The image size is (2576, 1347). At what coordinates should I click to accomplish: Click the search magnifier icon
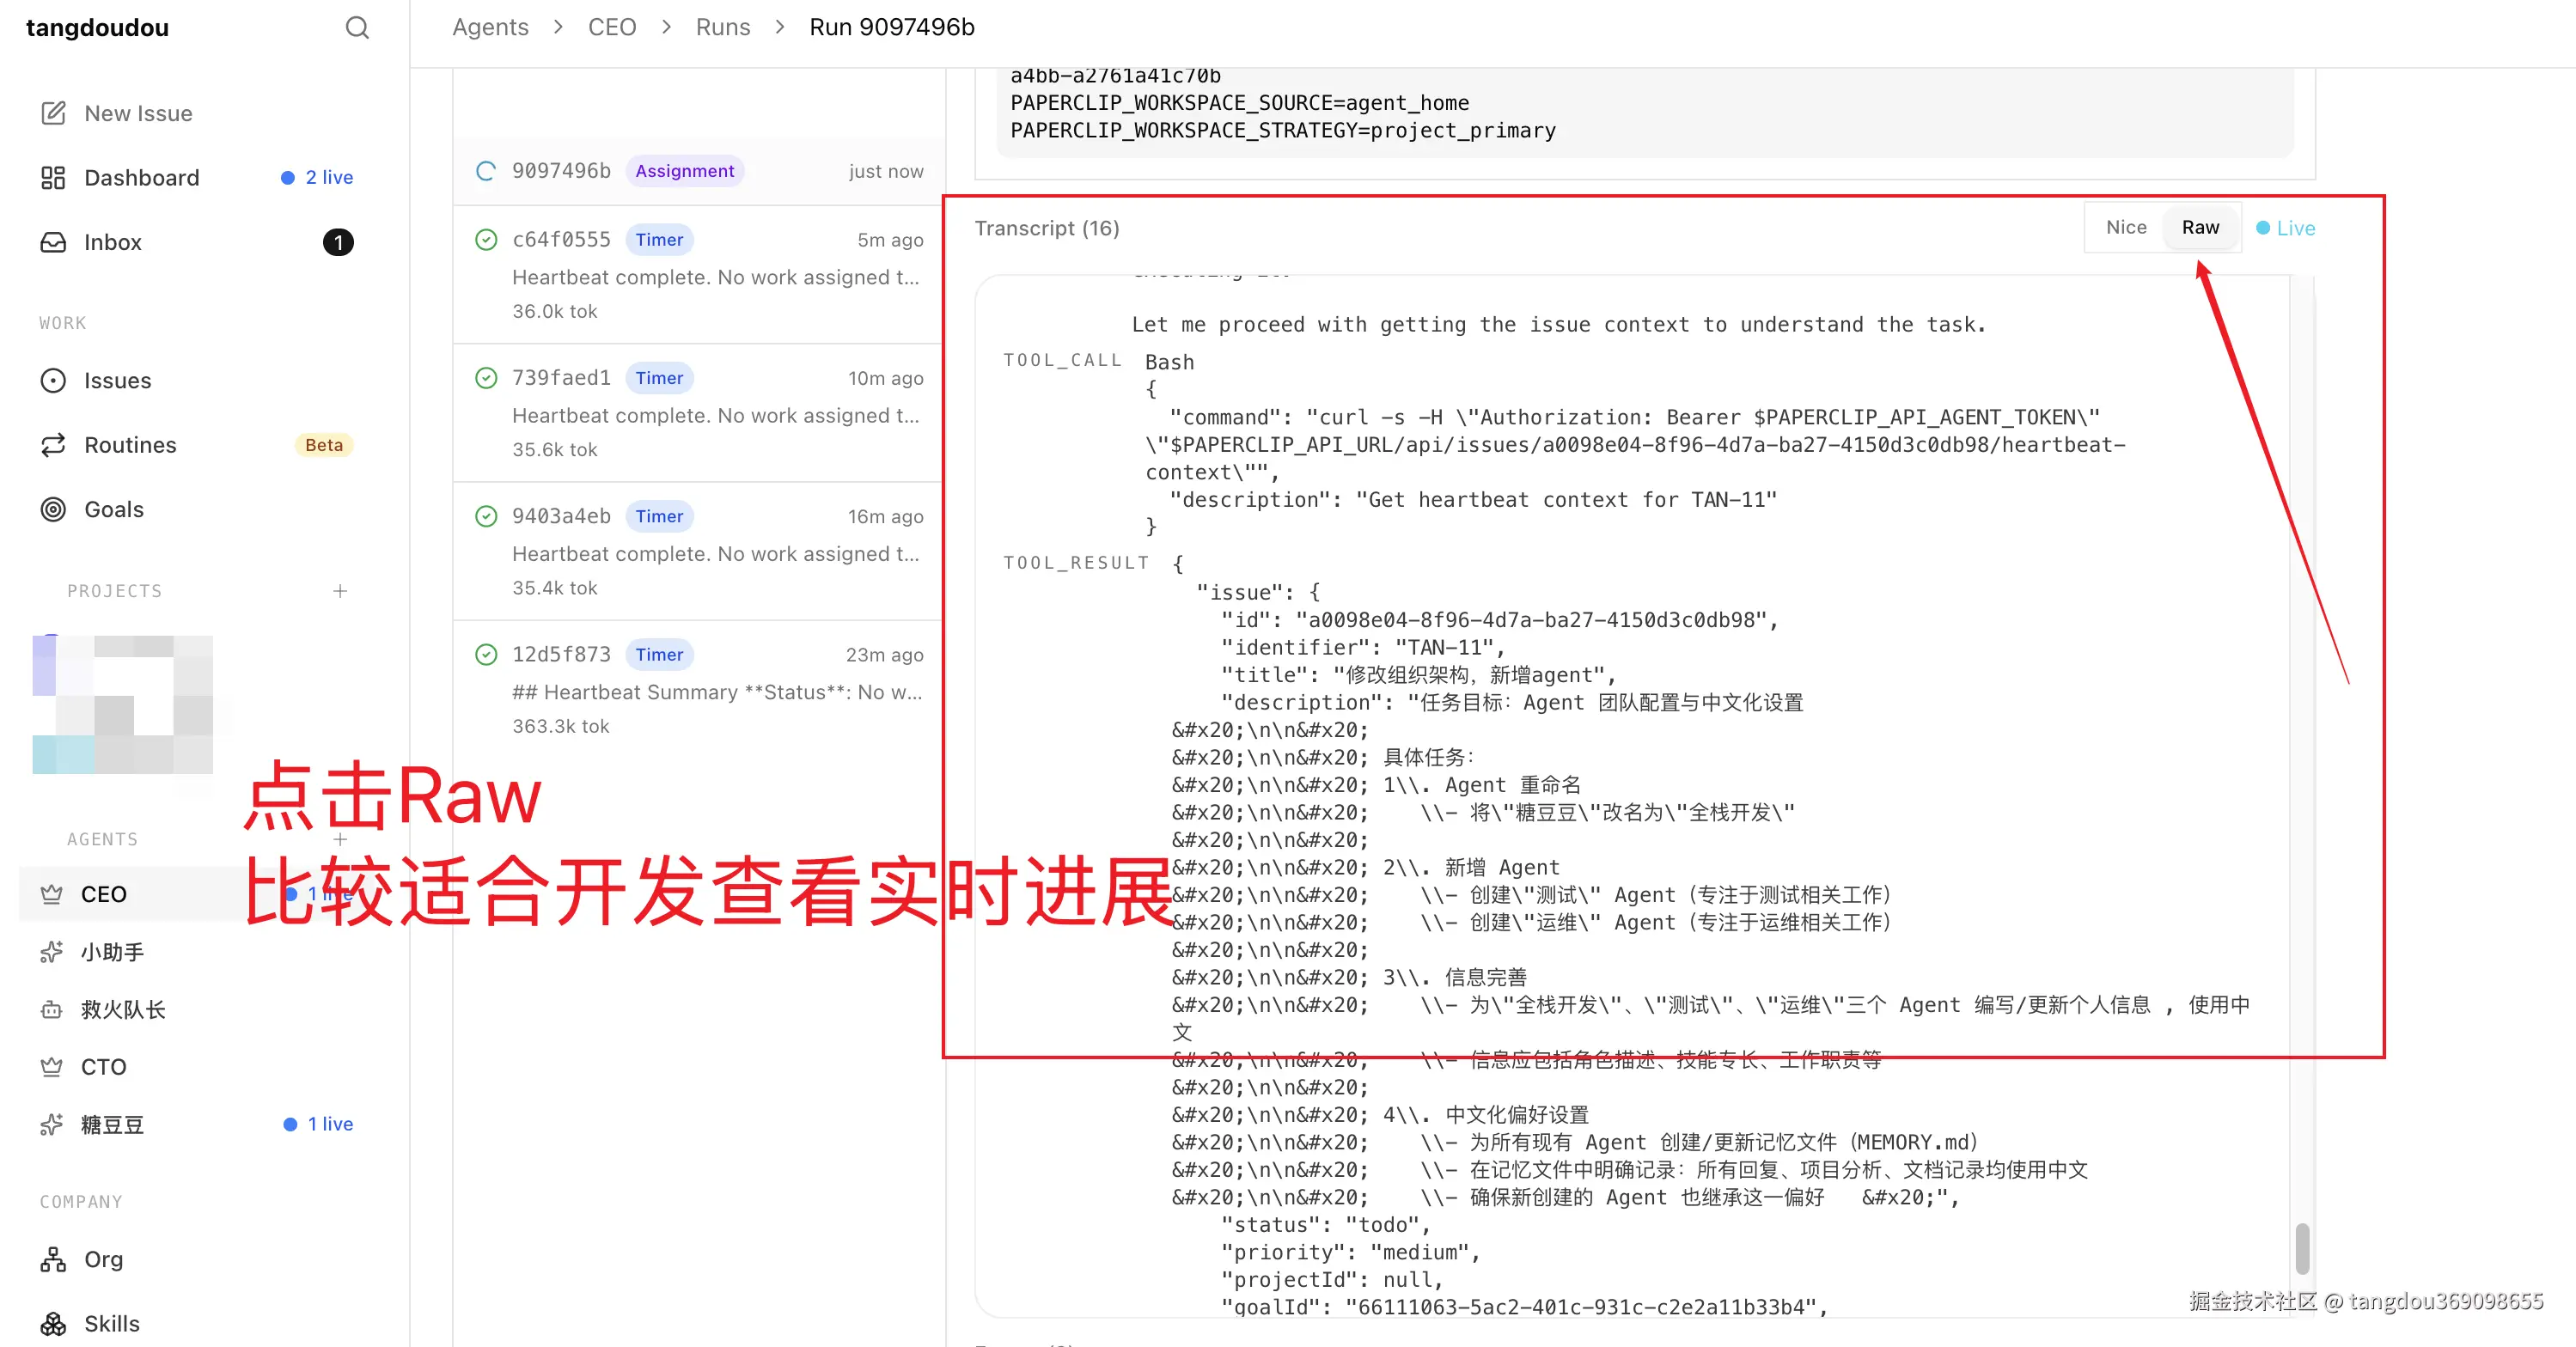(357, 28)
